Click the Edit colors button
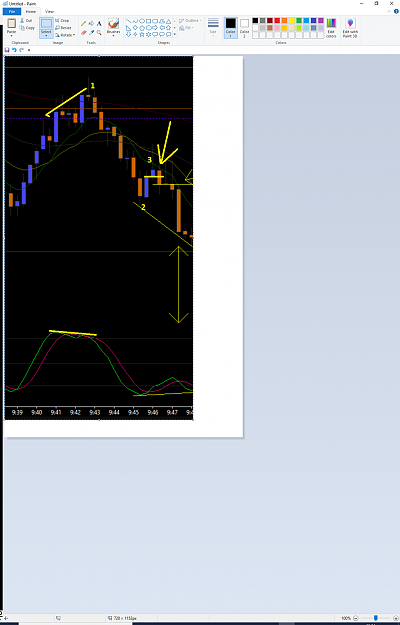The image size is (400, 625). click(331, 28)
